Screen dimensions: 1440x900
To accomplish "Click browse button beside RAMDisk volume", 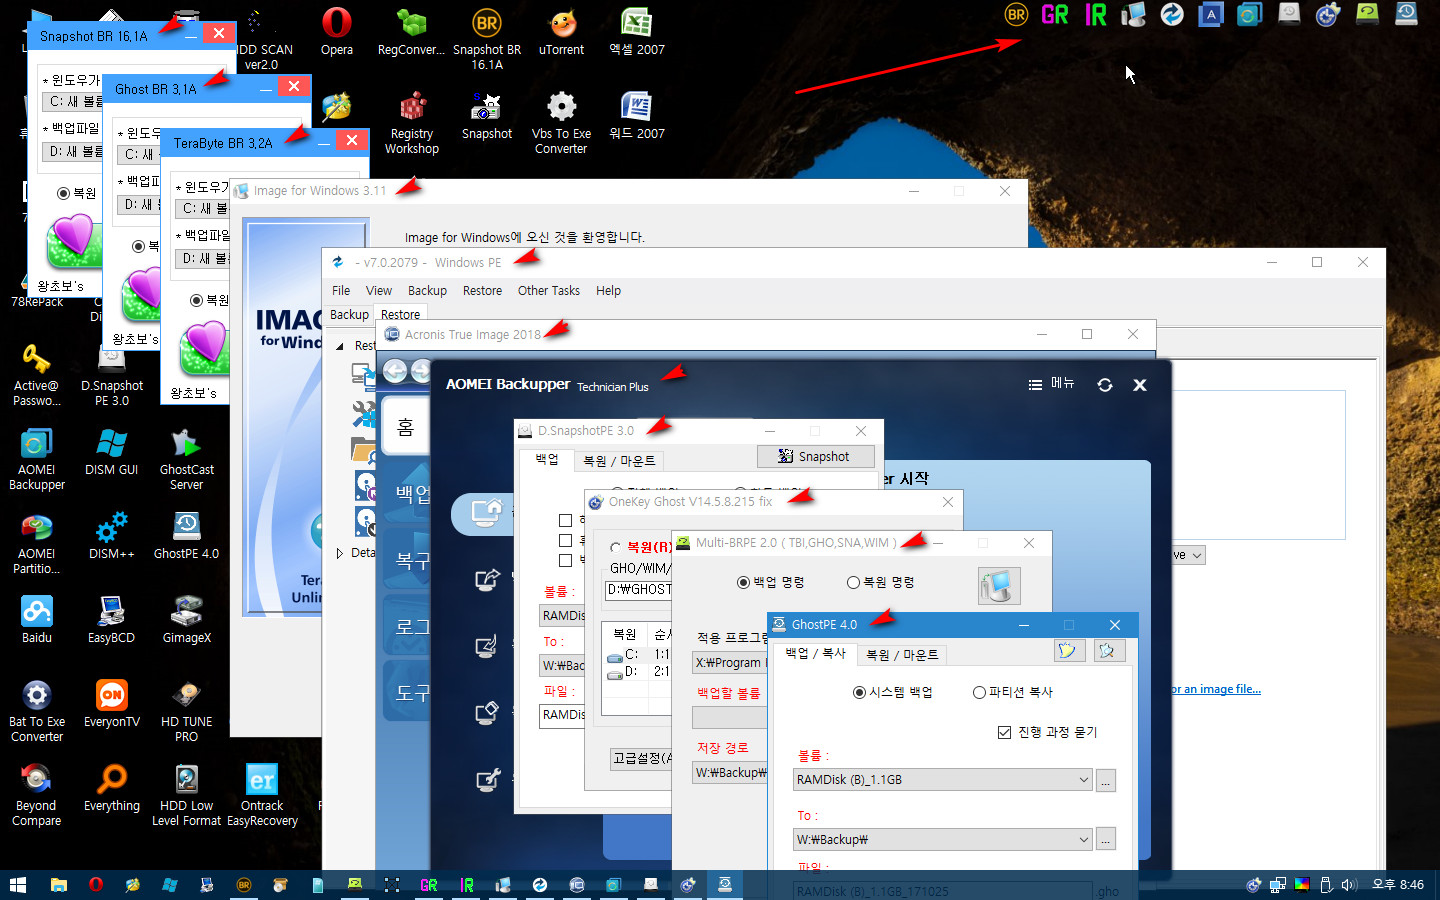I will [x=1105, y=781].
